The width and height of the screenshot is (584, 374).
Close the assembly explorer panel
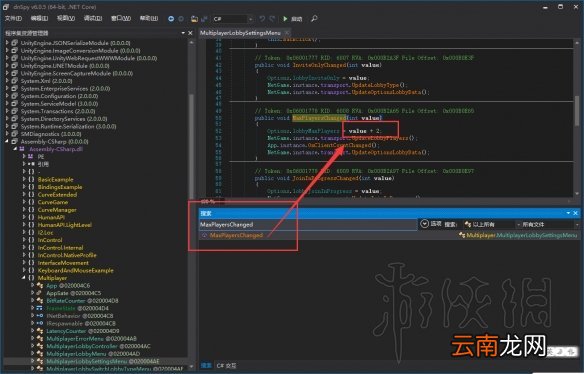pos(190,33)
